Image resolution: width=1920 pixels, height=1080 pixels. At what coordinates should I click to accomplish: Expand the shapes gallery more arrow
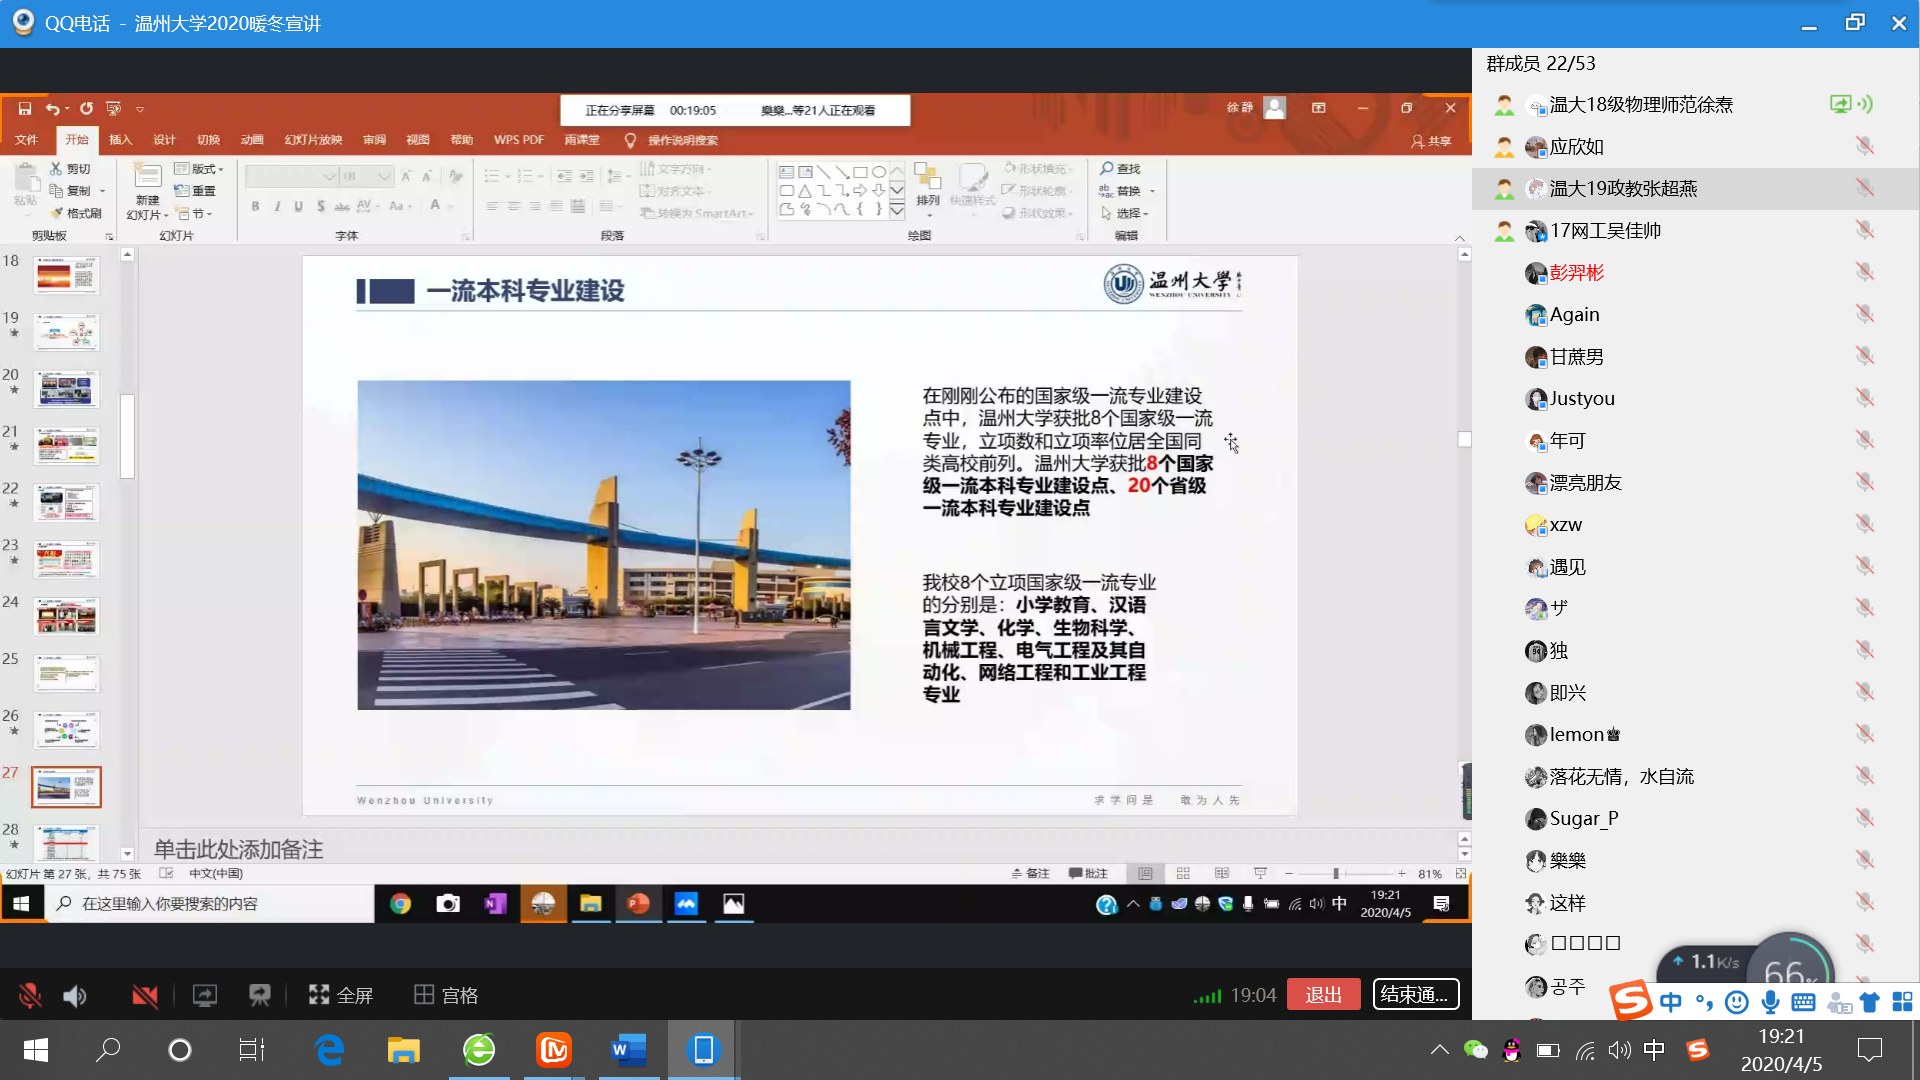coord(897,211)
